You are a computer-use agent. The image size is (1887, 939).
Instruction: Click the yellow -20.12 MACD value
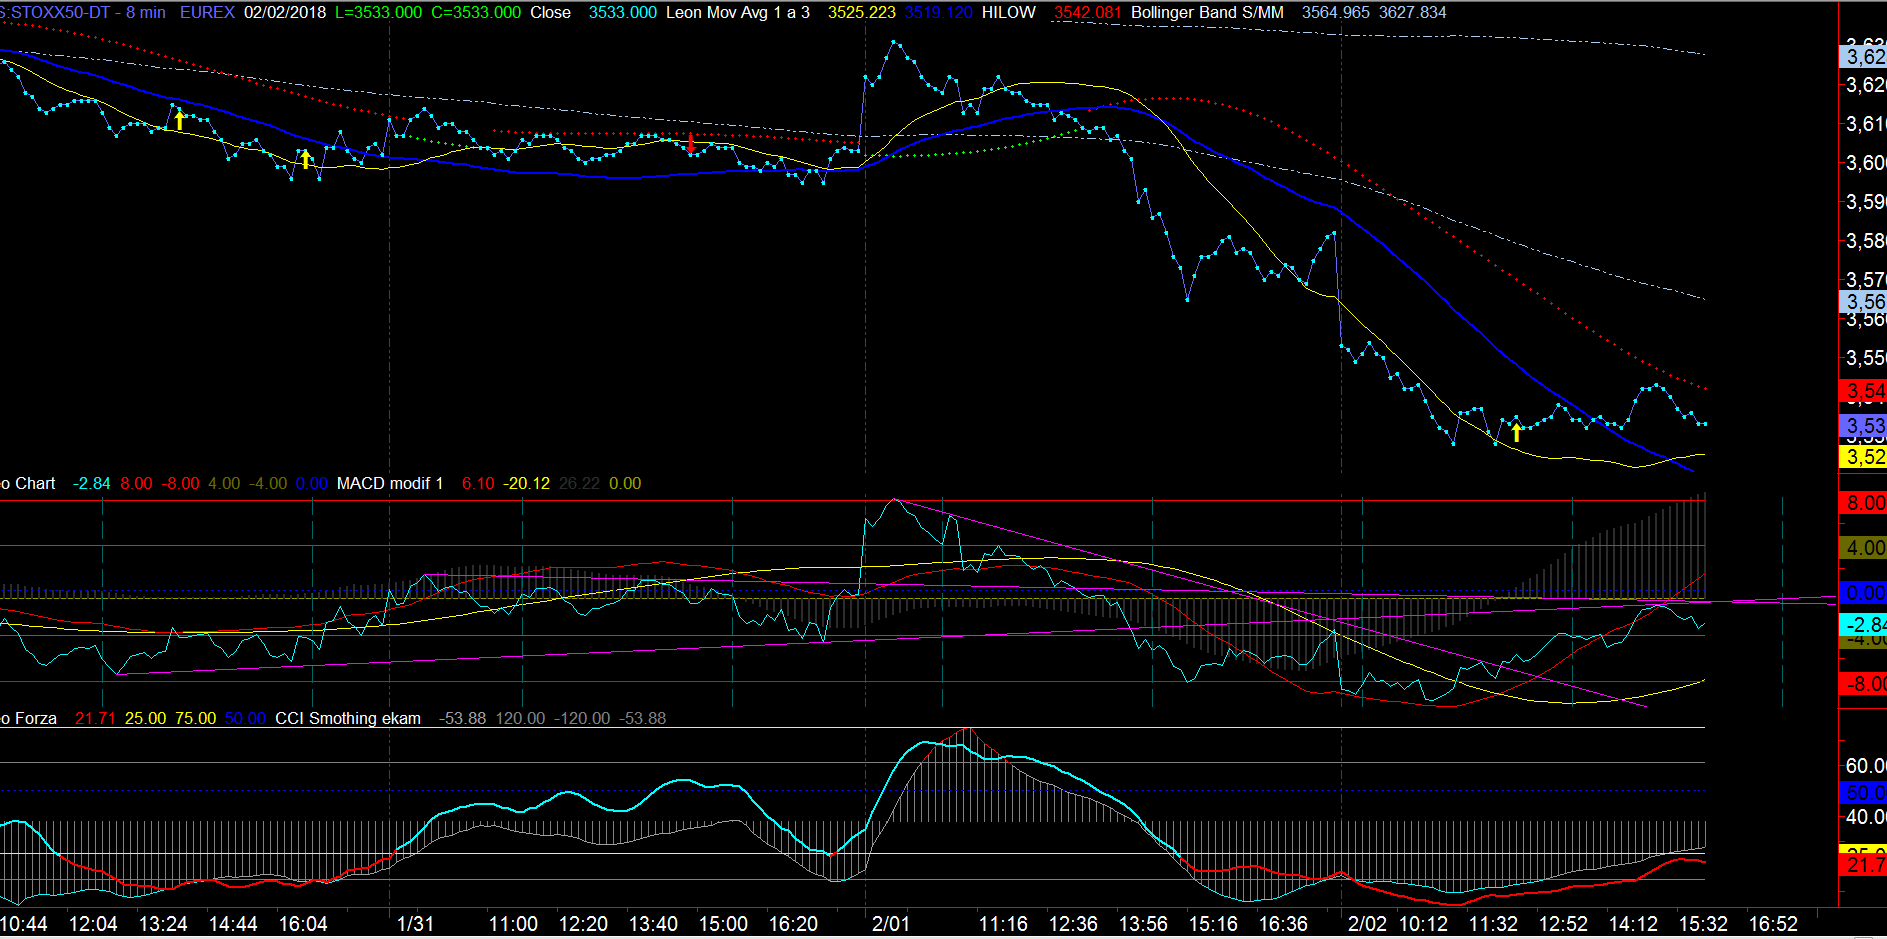[527, 483]
